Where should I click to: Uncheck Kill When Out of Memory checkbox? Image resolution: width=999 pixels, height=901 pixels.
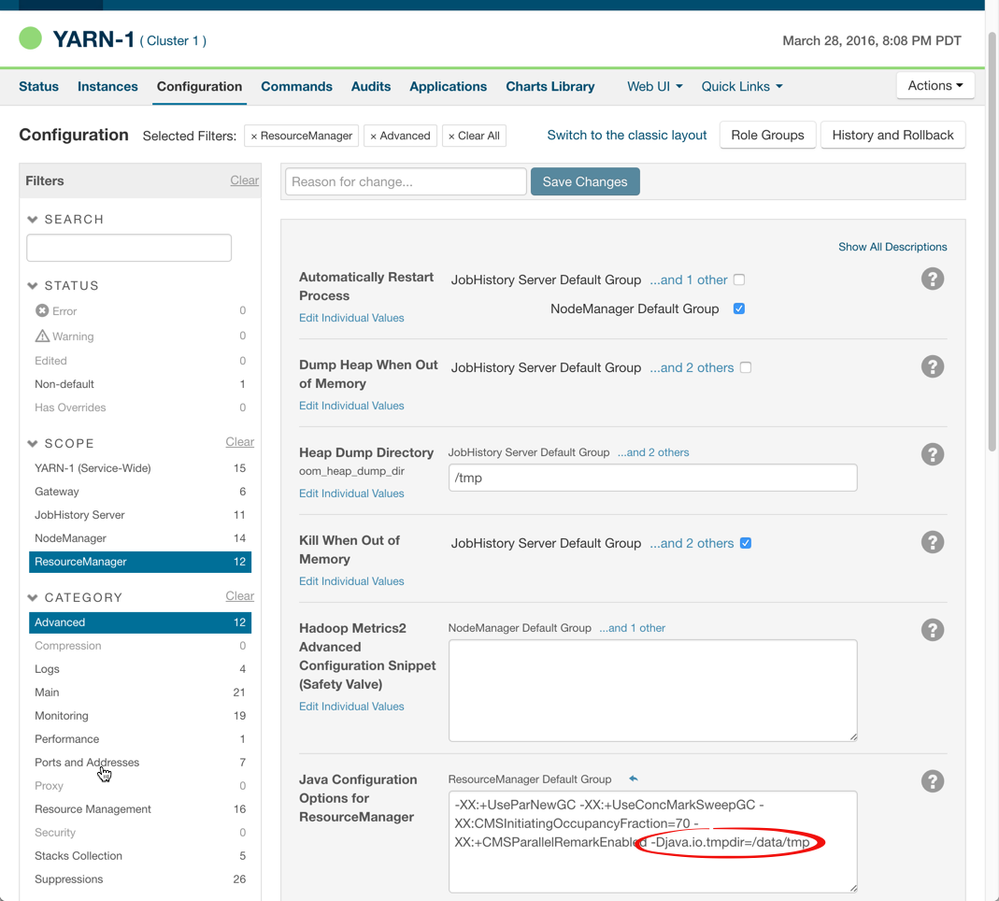pyautogui.click(x=745, y=543)
